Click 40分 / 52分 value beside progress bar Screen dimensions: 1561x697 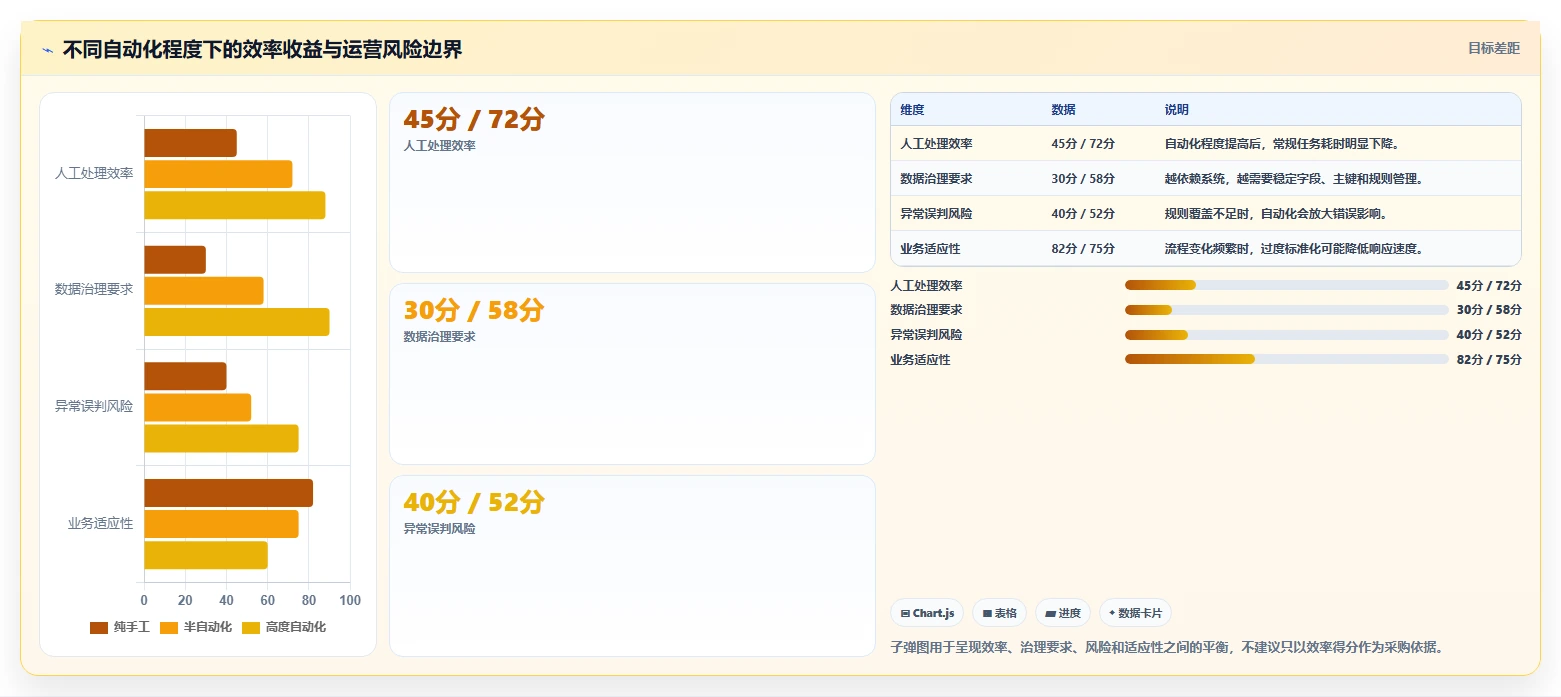click(x=1489, y=335)
